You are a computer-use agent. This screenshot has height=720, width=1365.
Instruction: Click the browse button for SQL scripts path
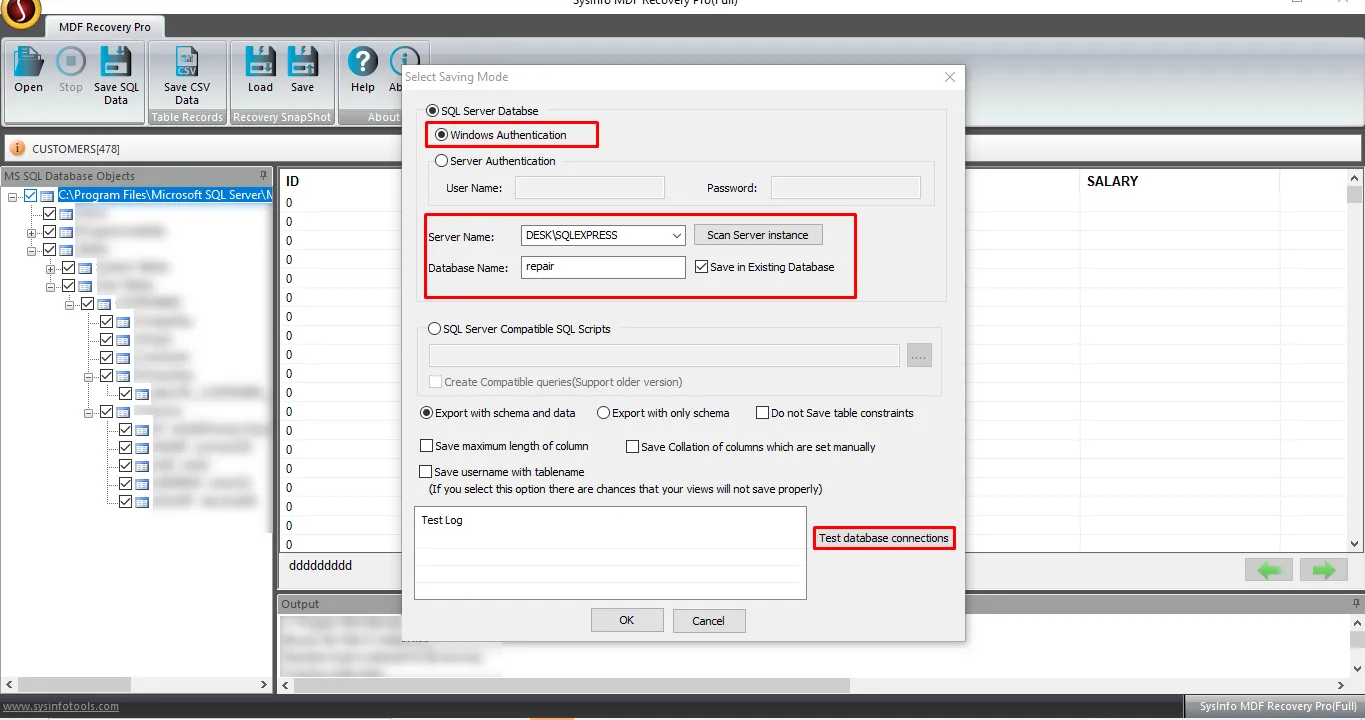pos(919,355)
